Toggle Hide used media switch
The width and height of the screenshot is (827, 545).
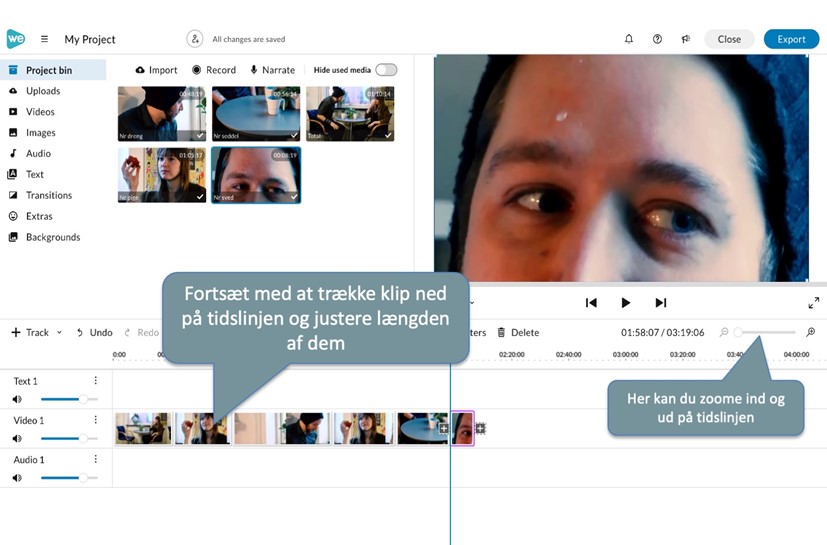click(x=385, y=70)
